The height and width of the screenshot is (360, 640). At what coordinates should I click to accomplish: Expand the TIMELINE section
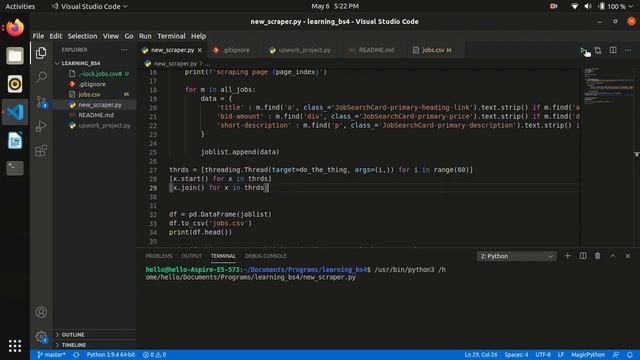pos(73,345)
